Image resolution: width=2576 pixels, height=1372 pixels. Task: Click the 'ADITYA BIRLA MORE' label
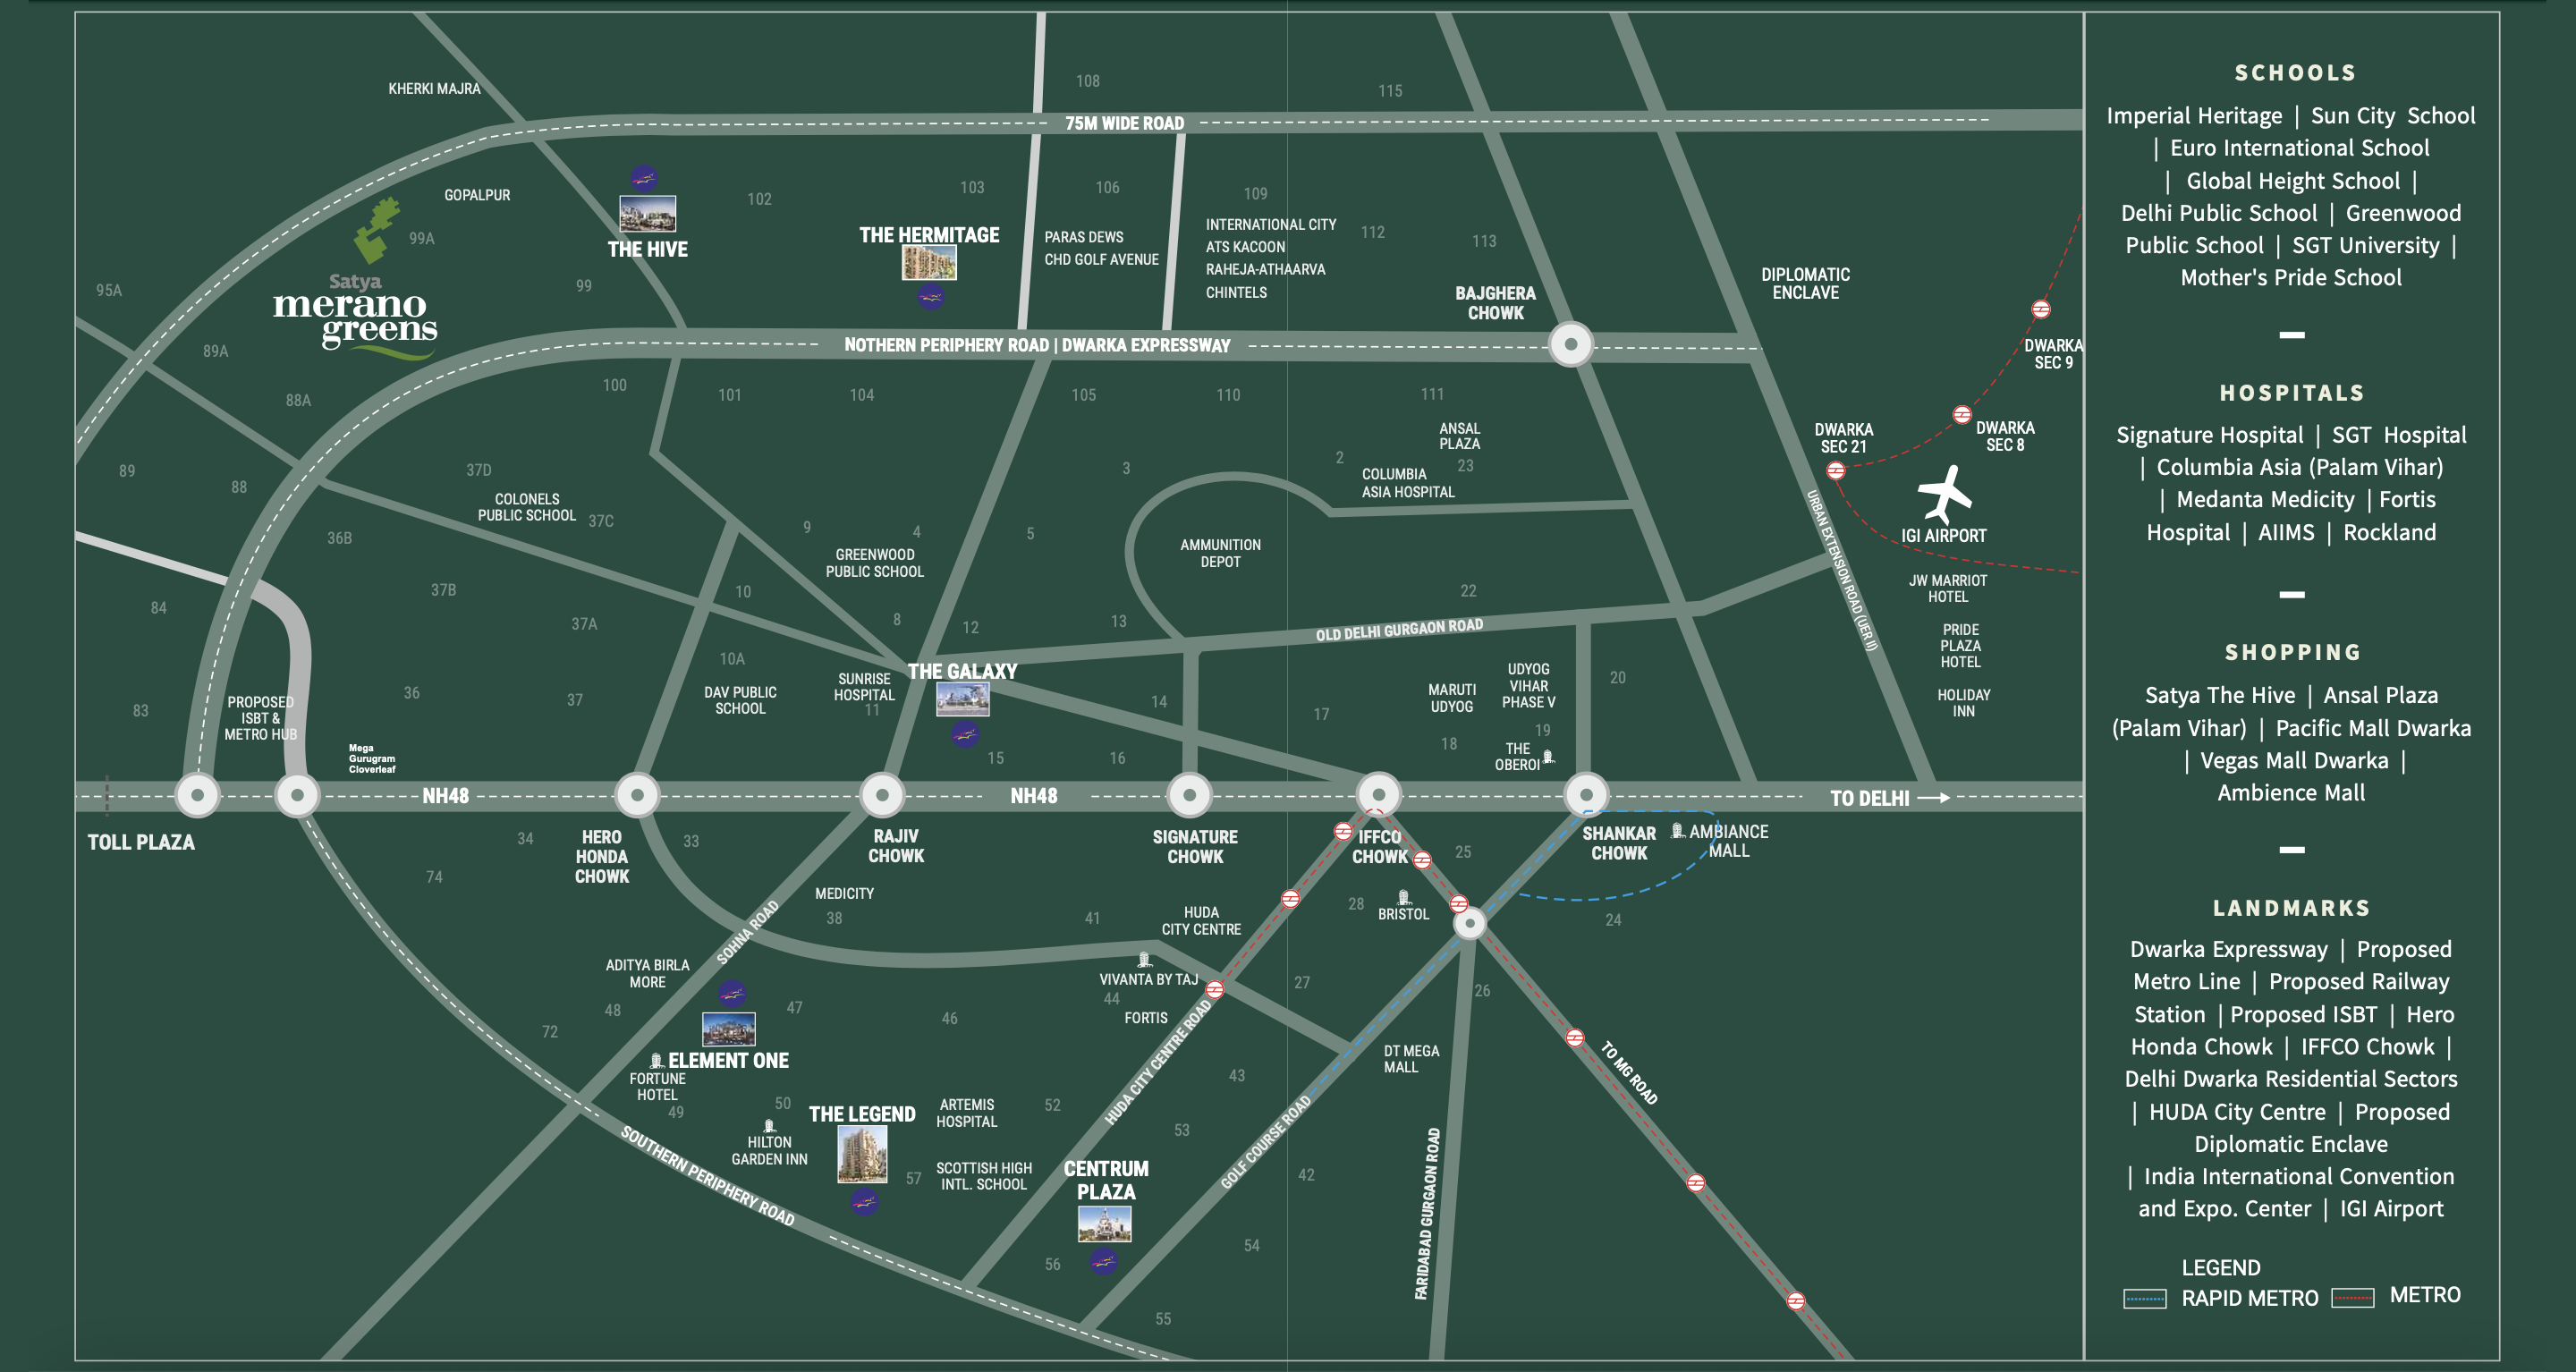pyautogui.click(x=647, y=973)
